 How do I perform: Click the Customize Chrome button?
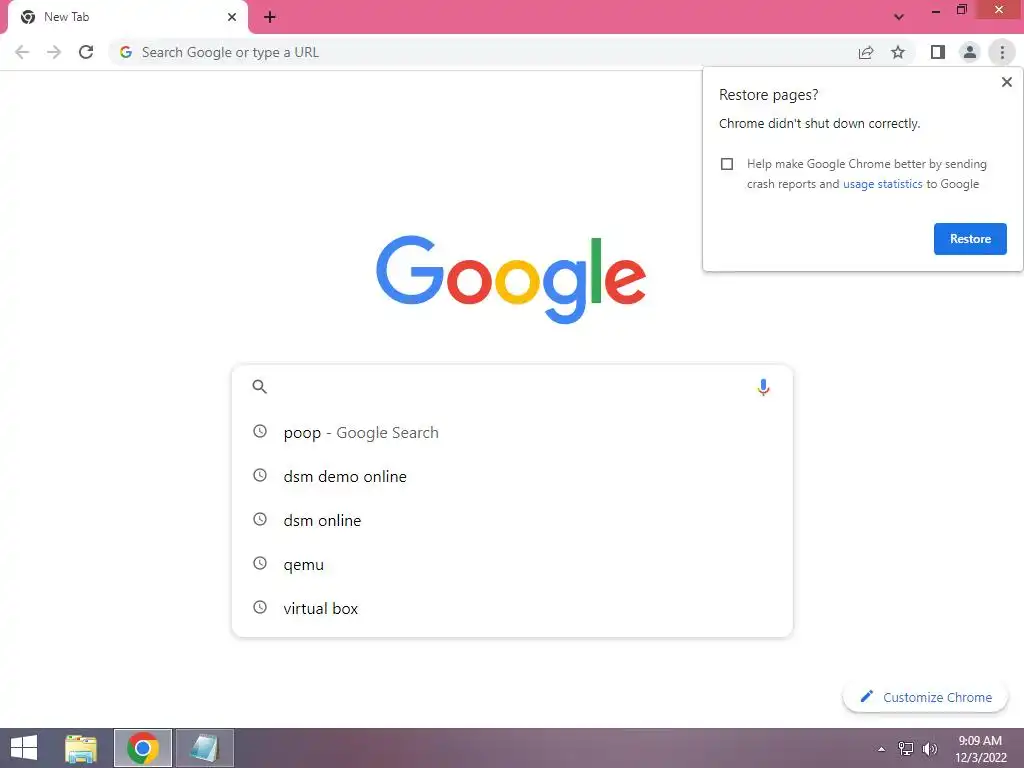(x=925, y=697)
